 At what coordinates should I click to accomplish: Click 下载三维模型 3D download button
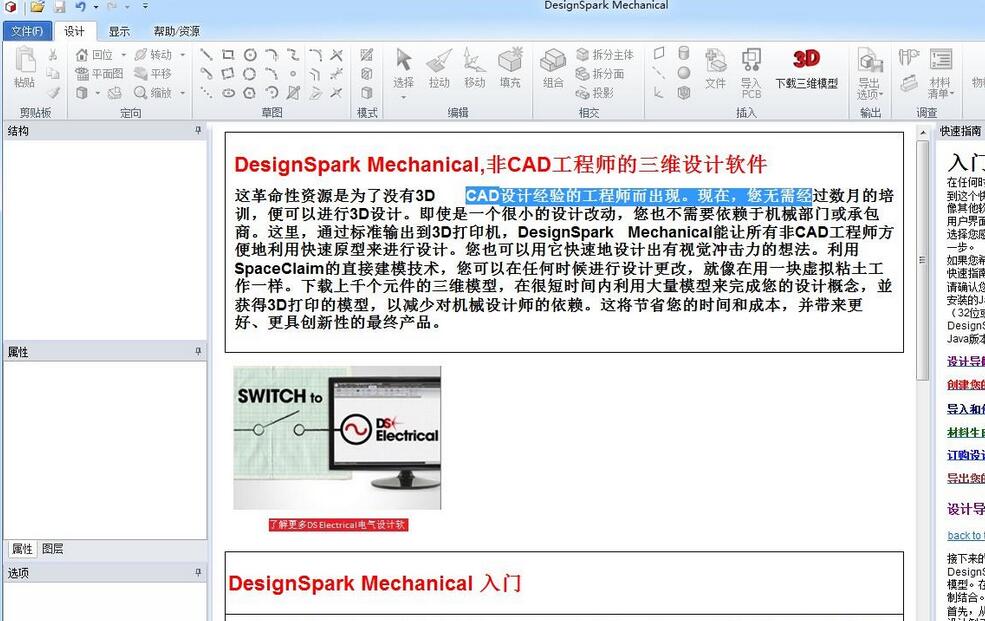807,68
